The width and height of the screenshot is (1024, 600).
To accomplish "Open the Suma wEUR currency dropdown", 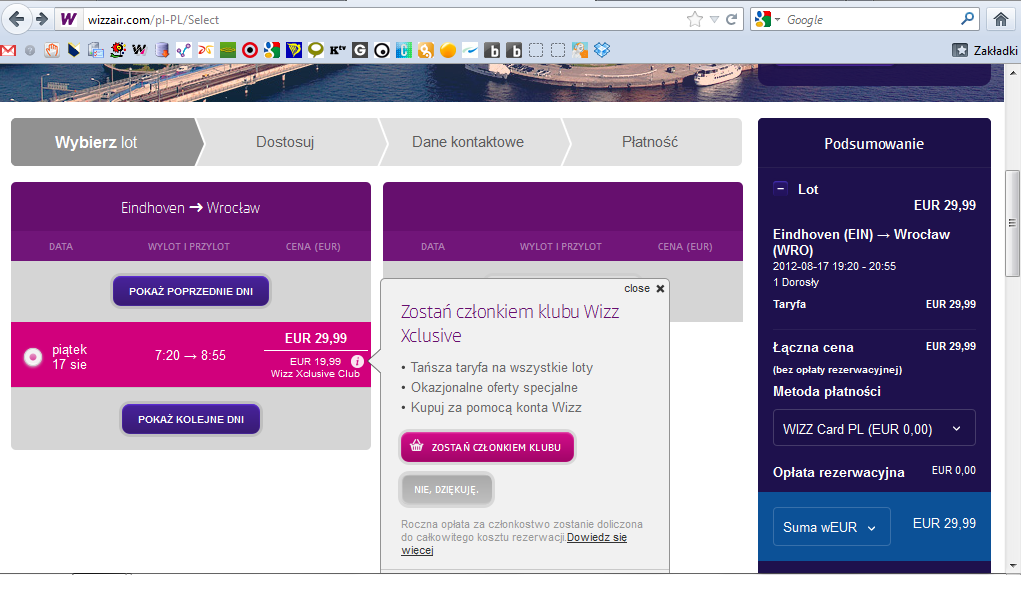I will pyautogui.click(x=831, y=527).
